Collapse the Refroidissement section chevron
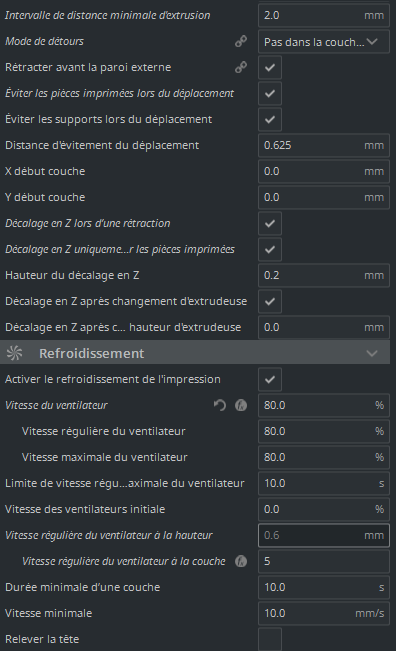 (372, 353)
